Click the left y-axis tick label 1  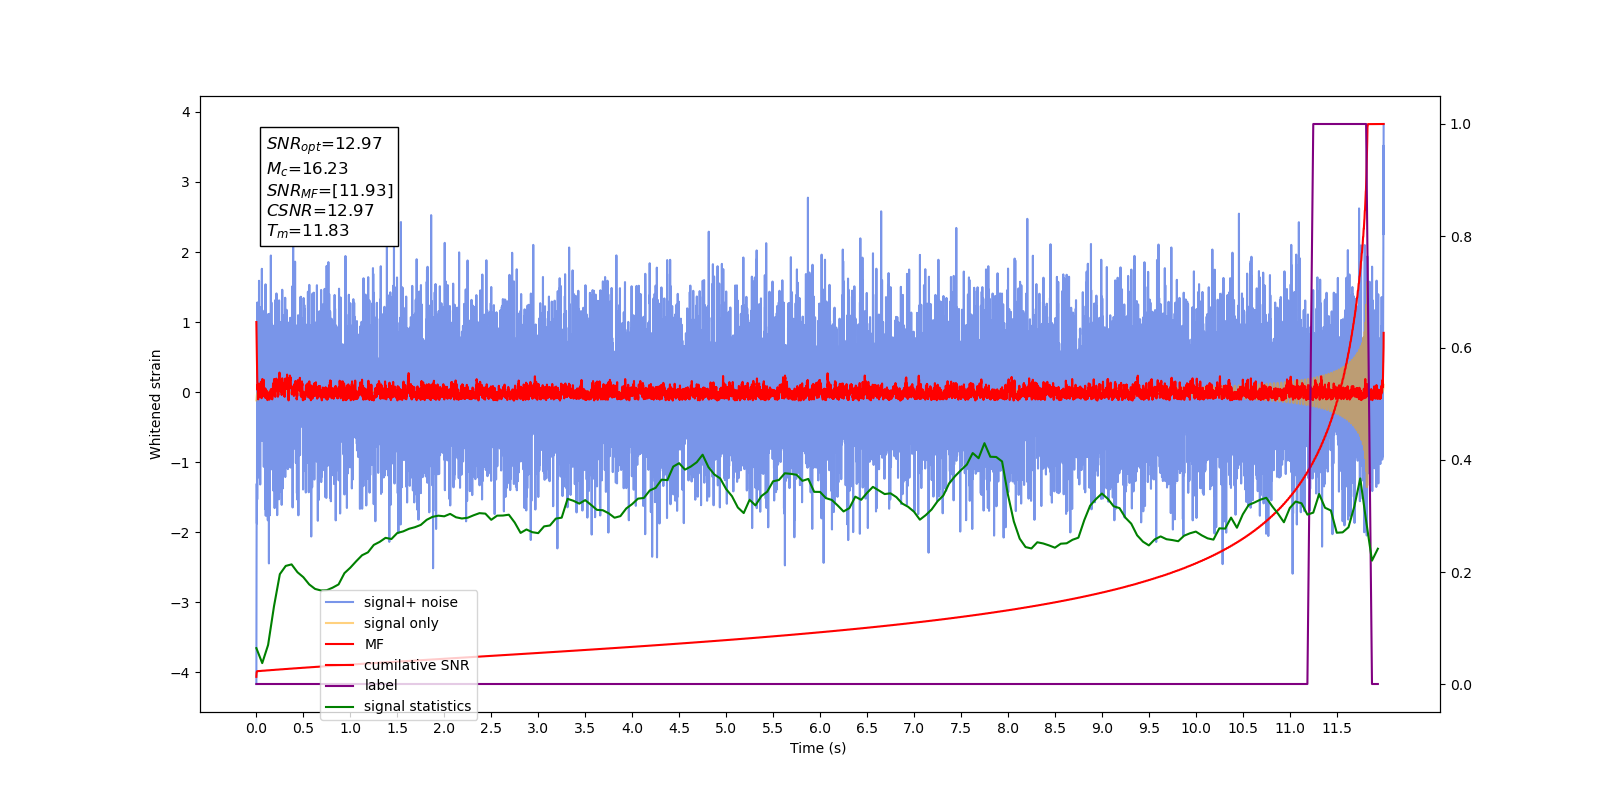[x=186, y=323]
